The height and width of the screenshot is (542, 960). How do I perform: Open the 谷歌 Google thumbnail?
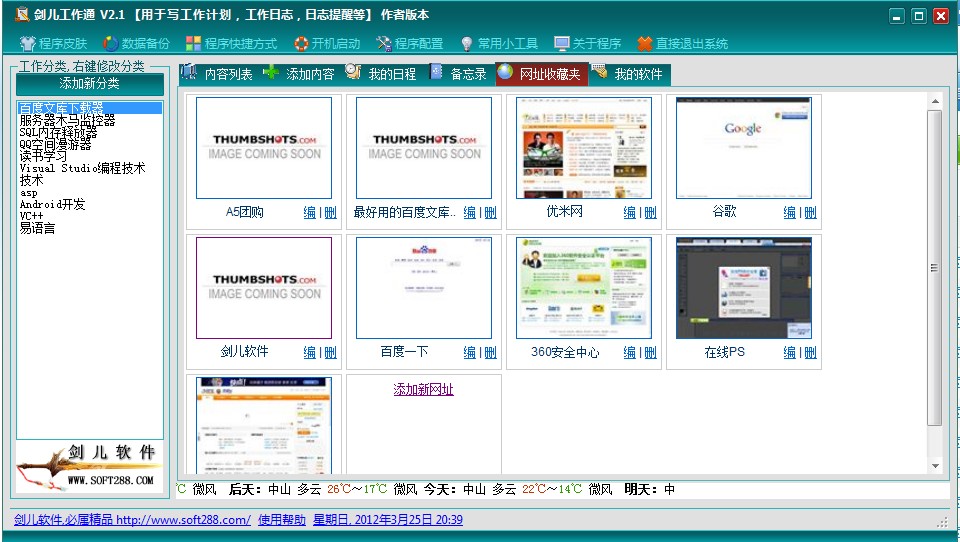tap(744, 148)
